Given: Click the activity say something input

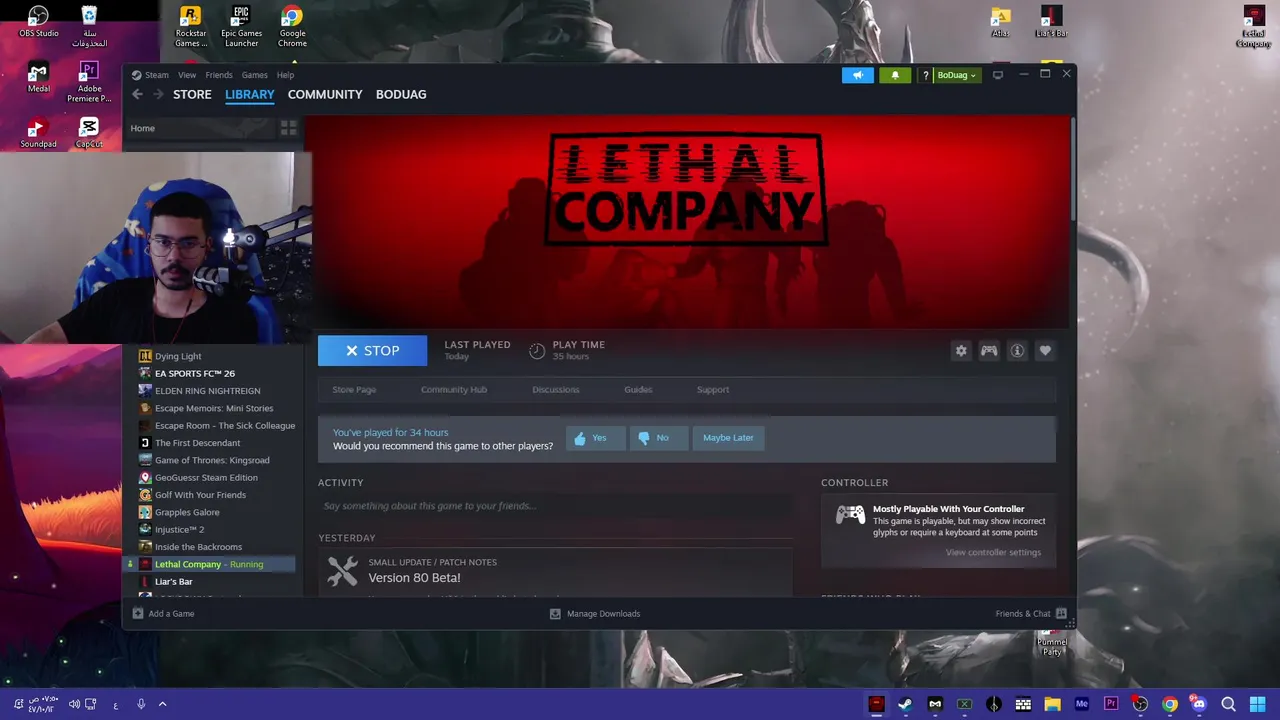Looking at the screenshot, I should (x=555, y=506).
